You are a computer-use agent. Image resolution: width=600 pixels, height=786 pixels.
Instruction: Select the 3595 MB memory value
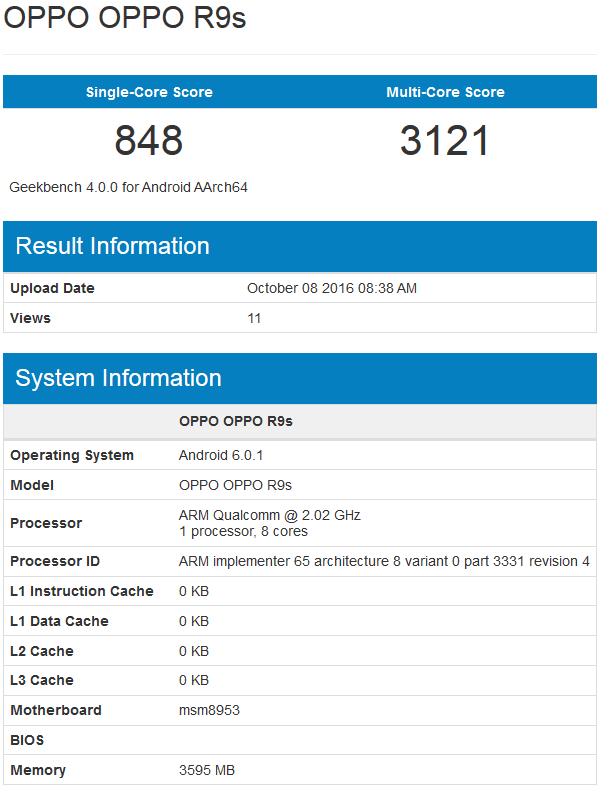click(207, 770)
